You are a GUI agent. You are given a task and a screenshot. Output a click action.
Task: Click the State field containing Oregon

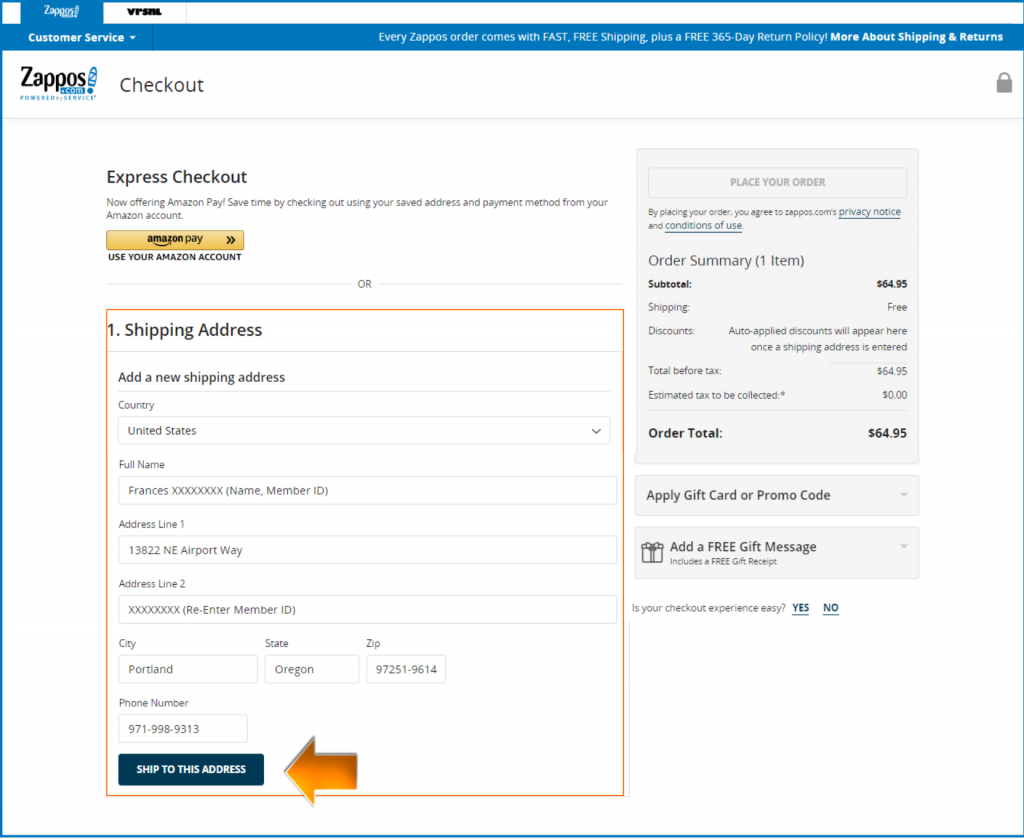click(312, 669)
